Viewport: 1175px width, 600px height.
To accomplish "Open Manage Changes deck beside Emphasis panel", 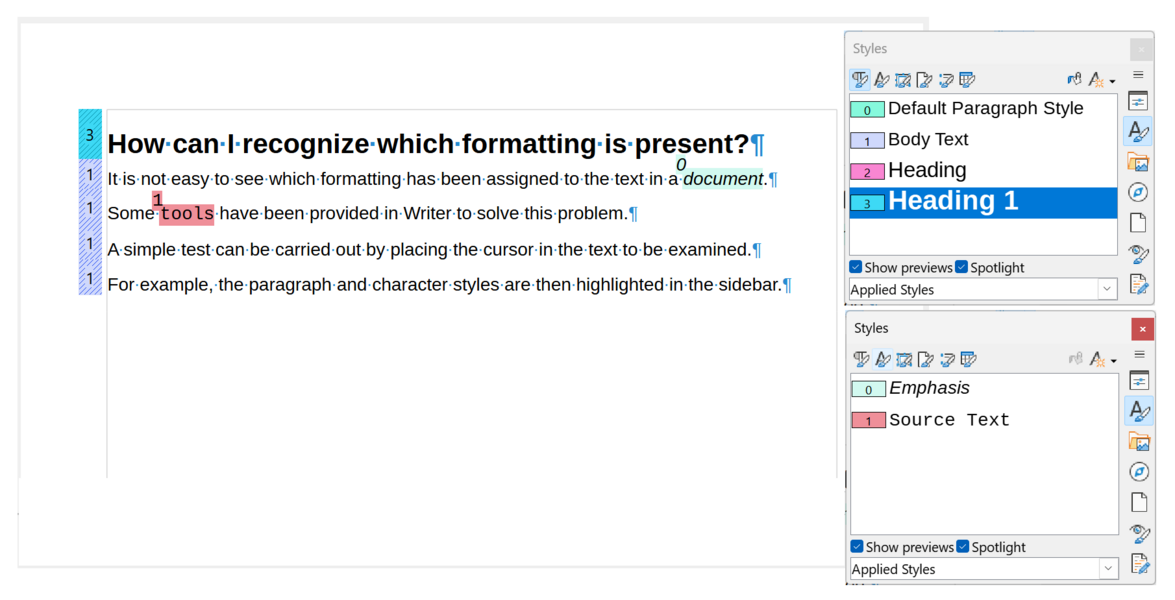I will tap(1140, 564).
